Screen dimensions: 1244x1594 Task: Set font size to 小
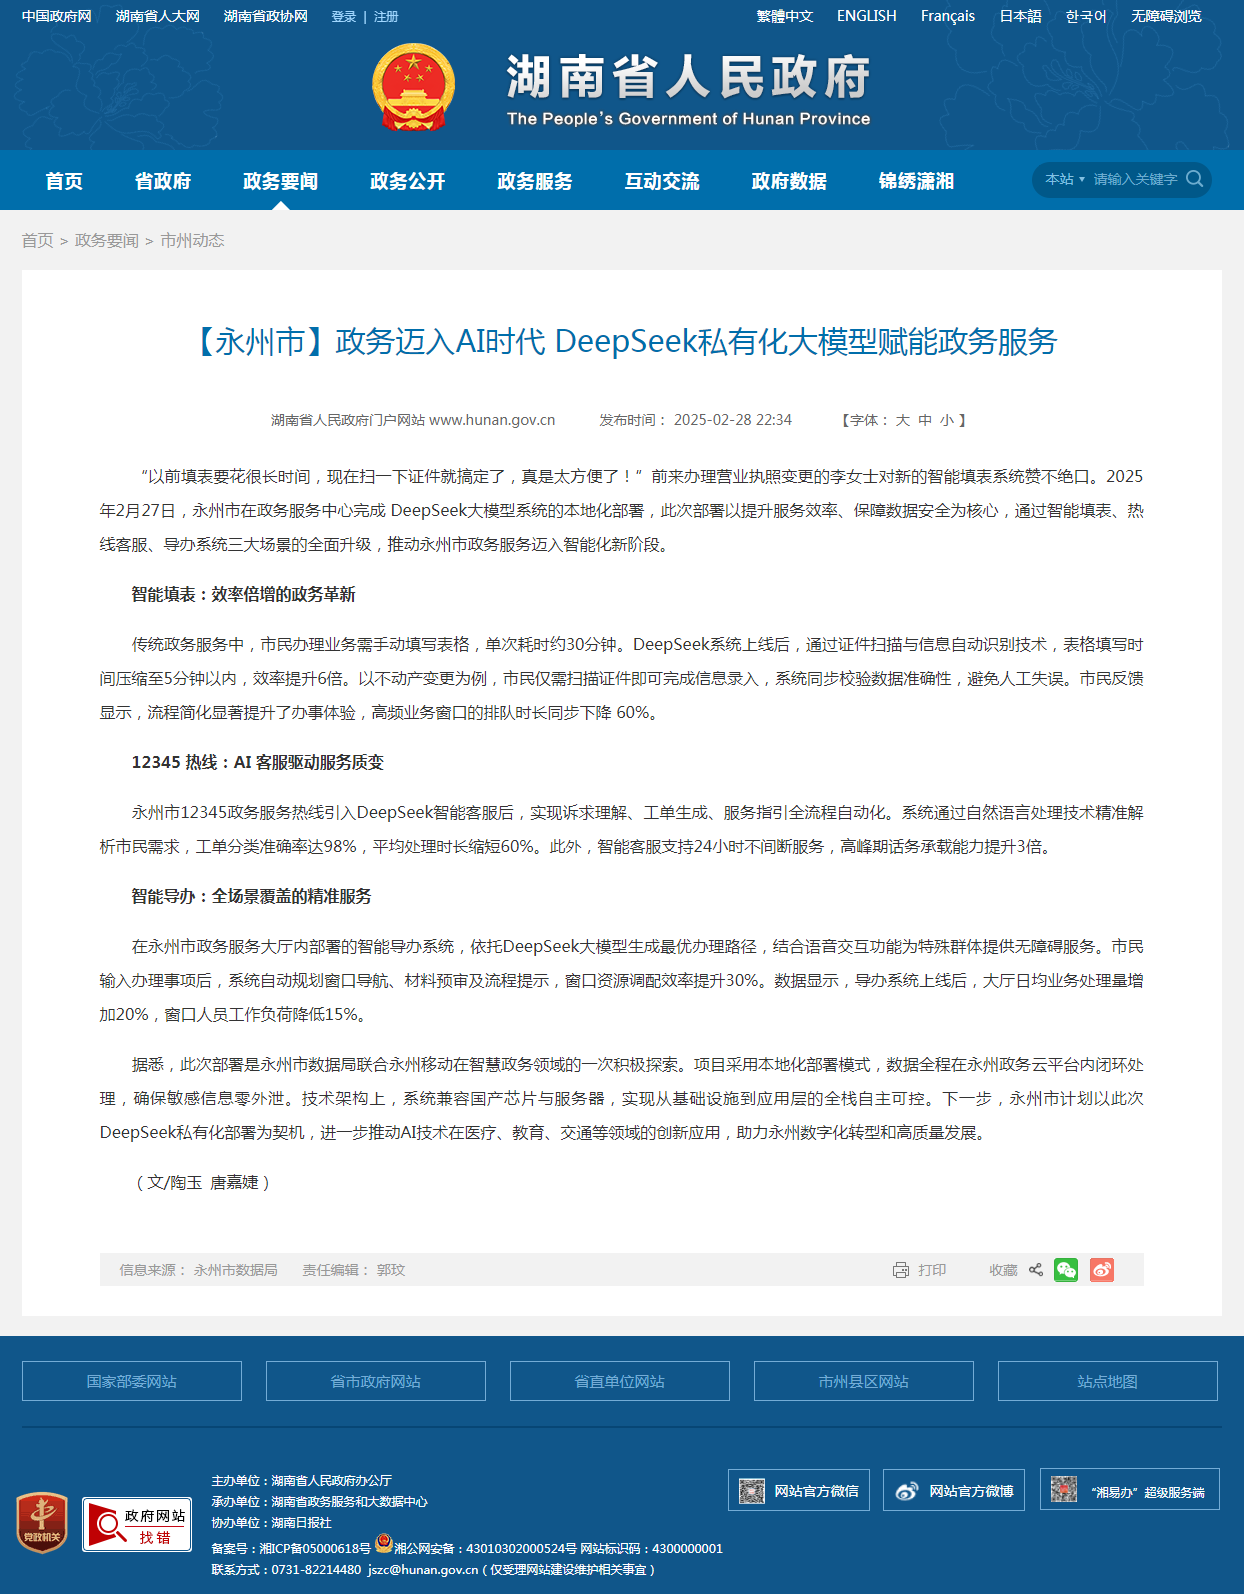(x=947, y=420)
